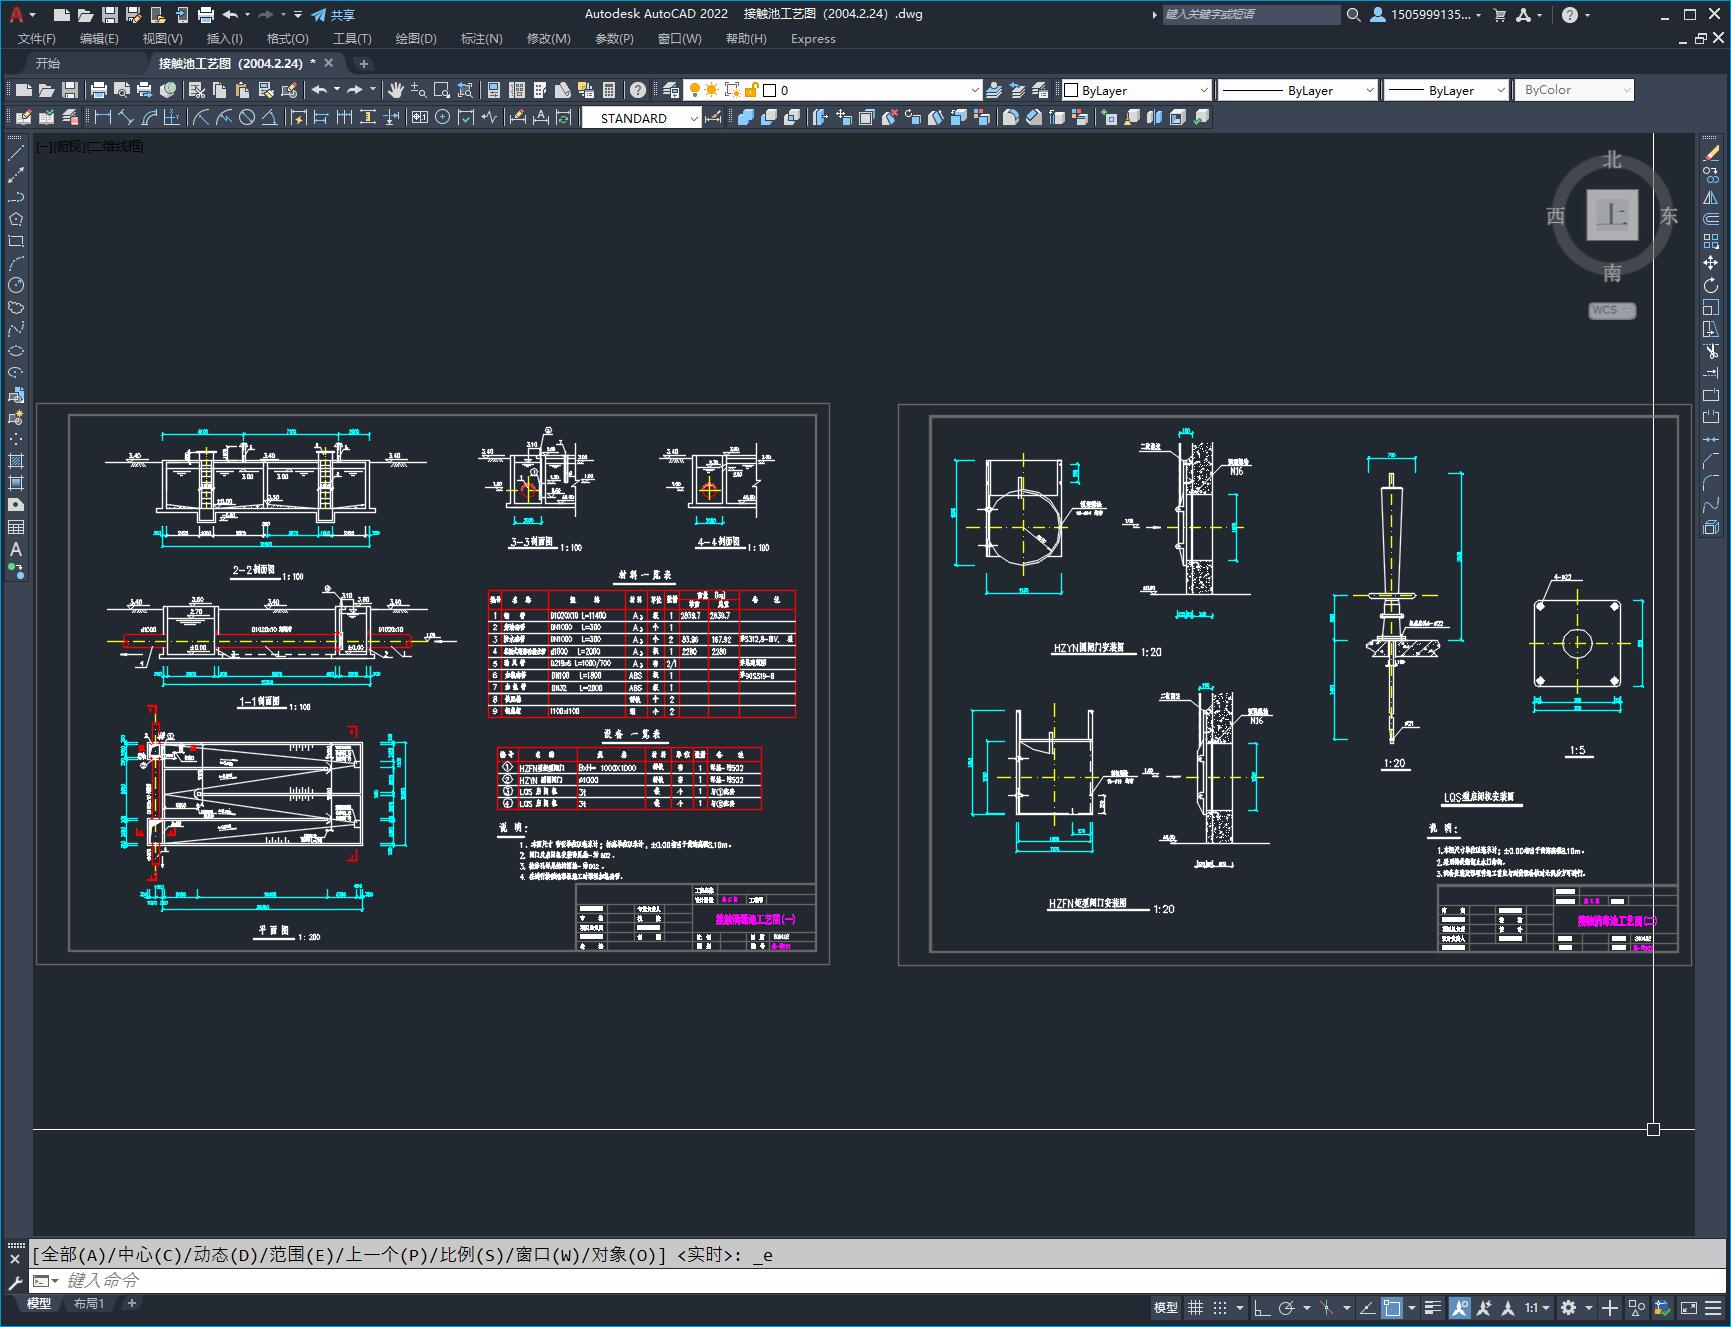Image resolution: width=1731 pixels, height=1327 pixels.
Task: Toggle clean screen mode in status bar
Action: coord(1688,1307)
